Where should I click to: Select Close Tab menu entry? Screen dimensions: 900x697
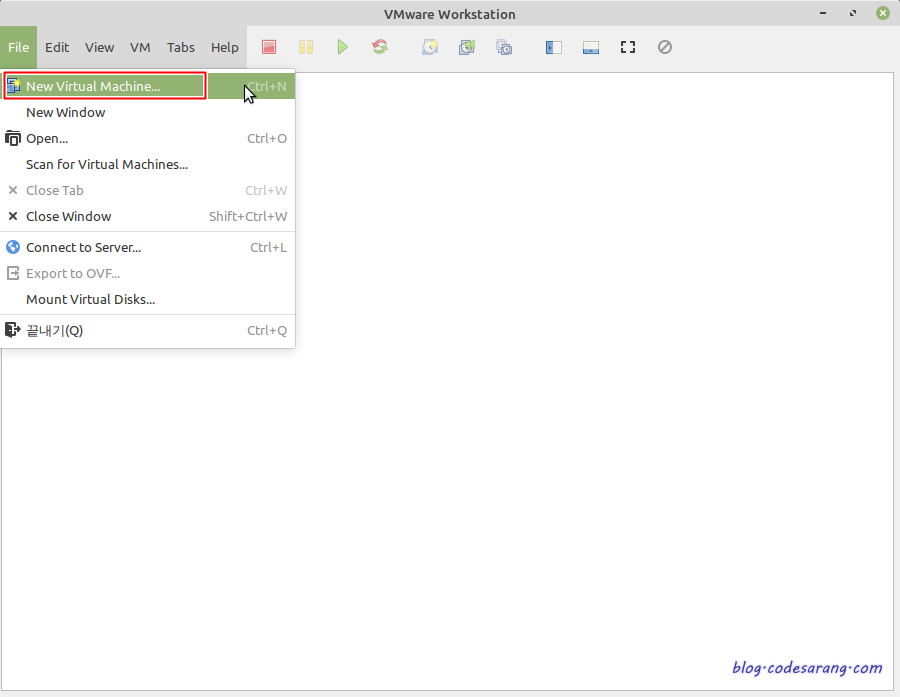pos(148,190)
